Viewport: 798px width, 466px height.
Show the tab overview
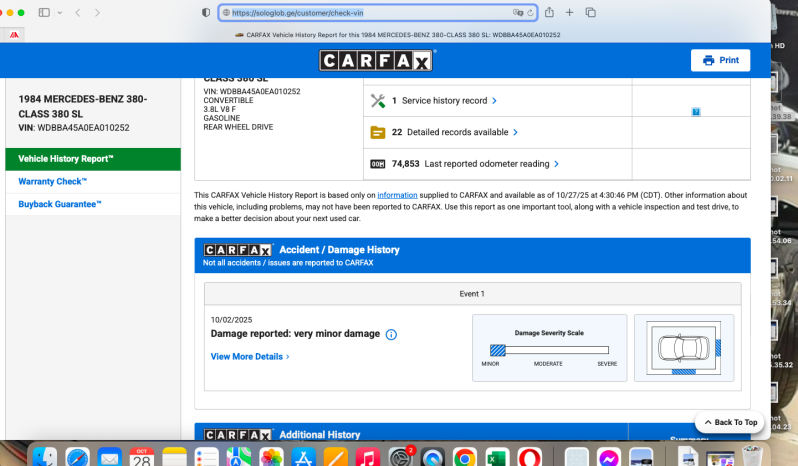point(590,12)
